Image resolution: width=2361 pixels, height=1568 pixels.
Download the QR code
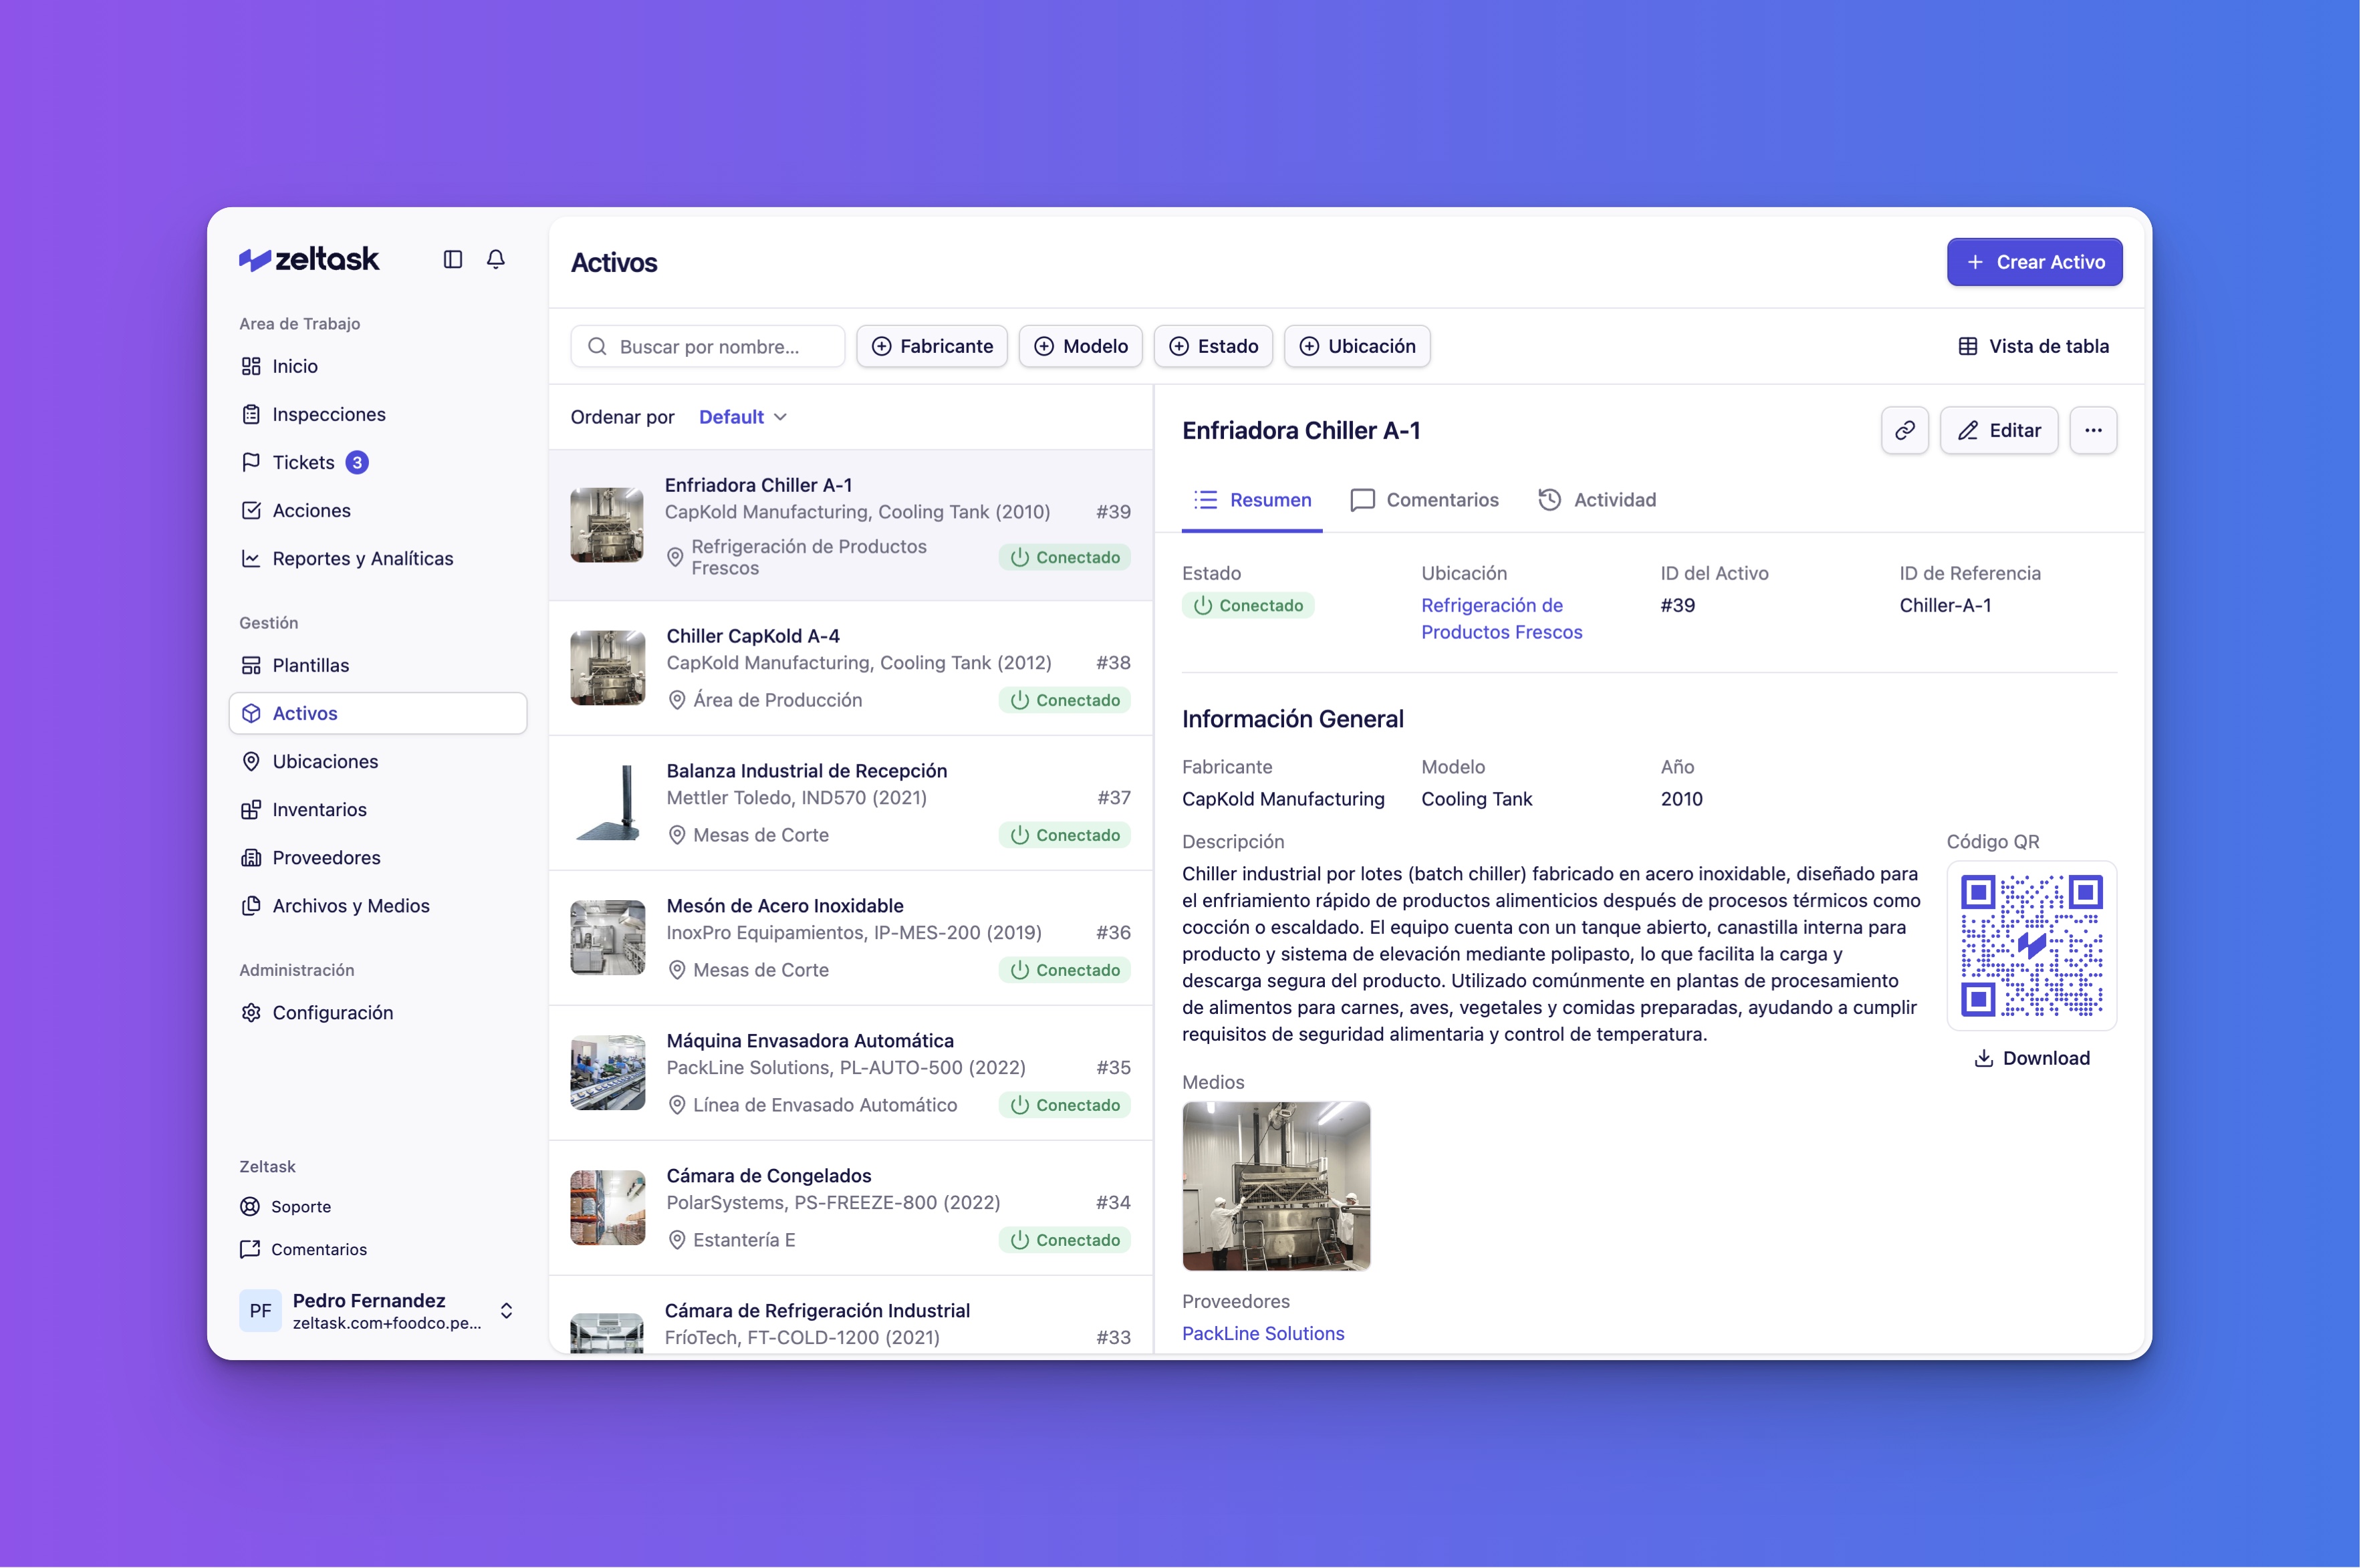click(x=2031, y=1057)
